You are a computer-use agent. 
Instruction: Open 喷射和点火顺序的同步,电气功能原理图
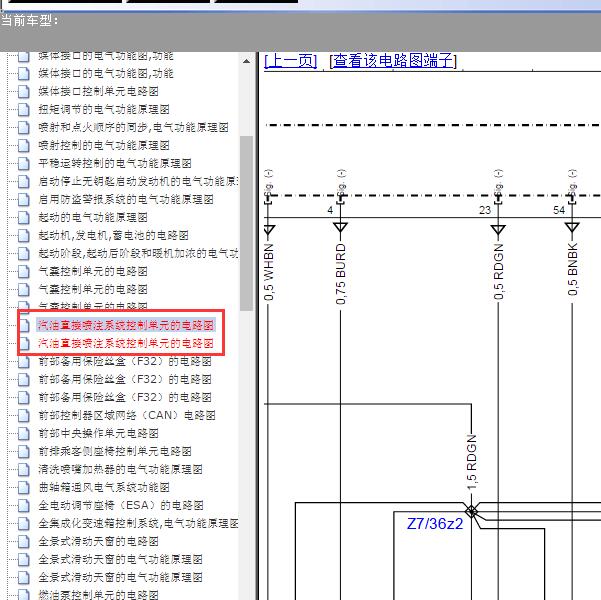click(x=133, y=127)
